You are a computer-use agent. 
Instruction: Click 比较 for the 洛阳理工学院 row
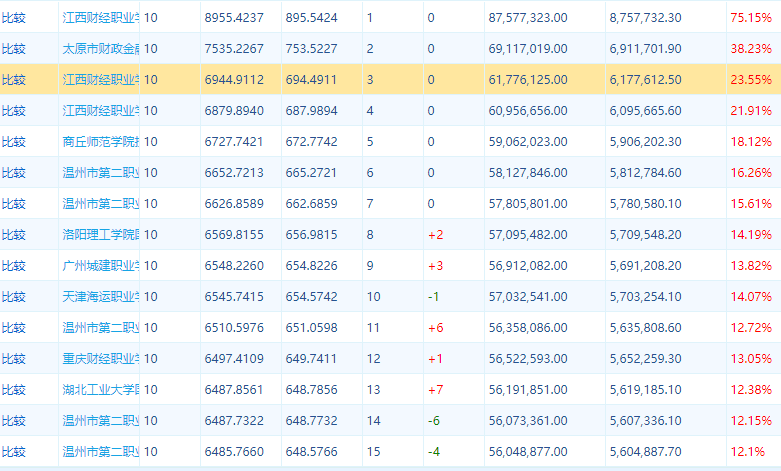(x=13, y=234)
